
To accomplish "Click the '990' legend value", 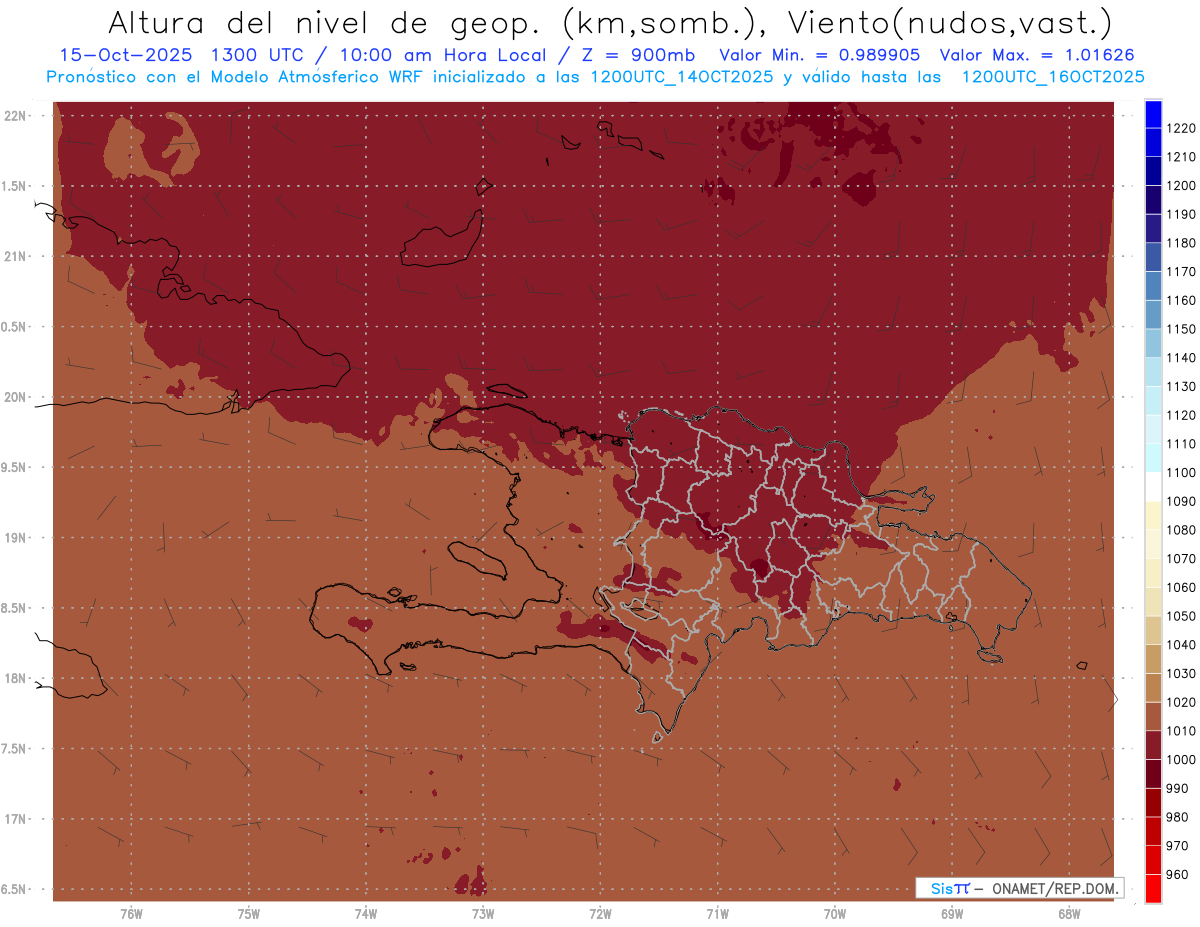I will [x=1178, y=788].
